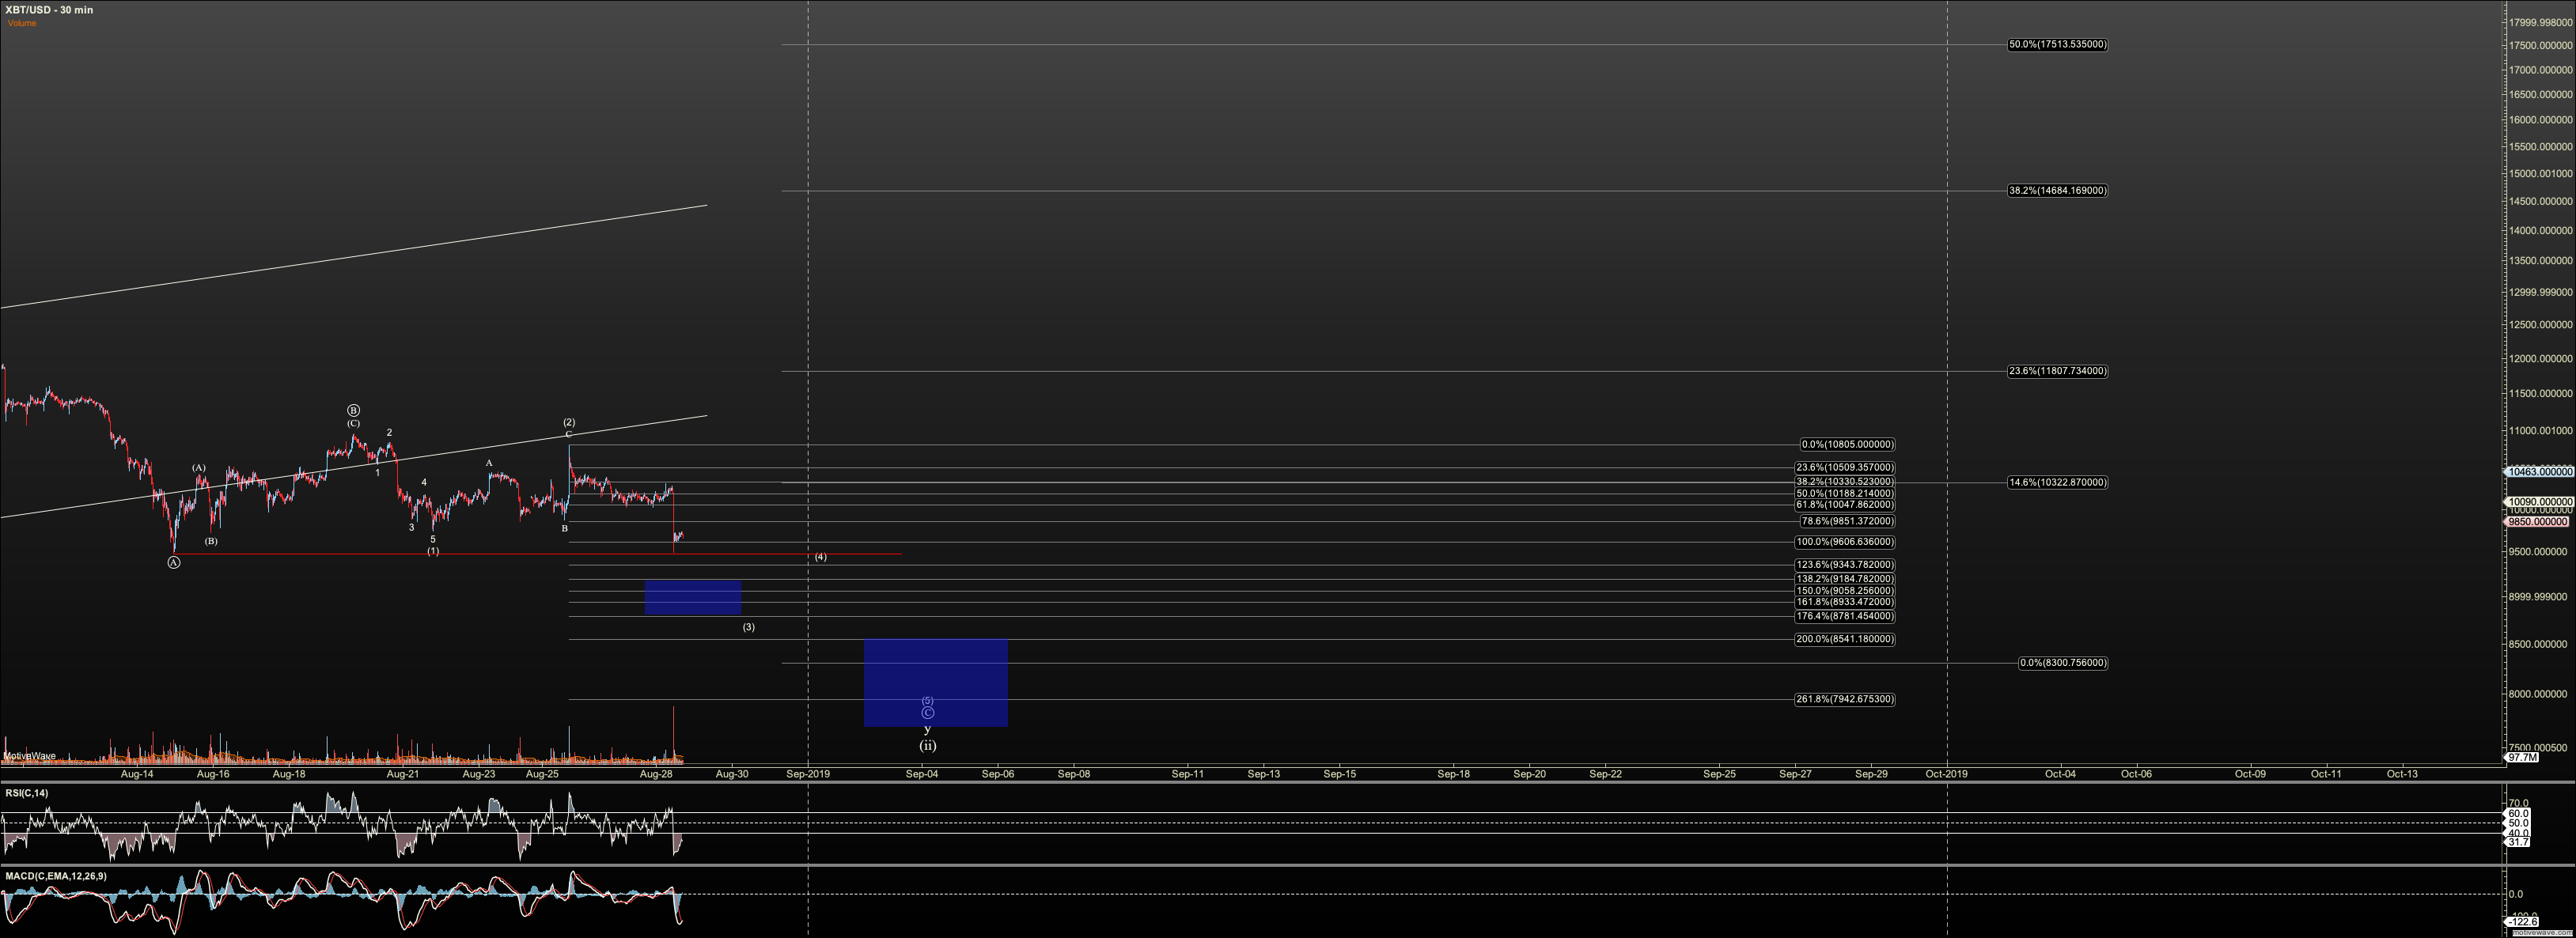
Task: Select the (4) wave label on the red line
Action: [820, 557]
